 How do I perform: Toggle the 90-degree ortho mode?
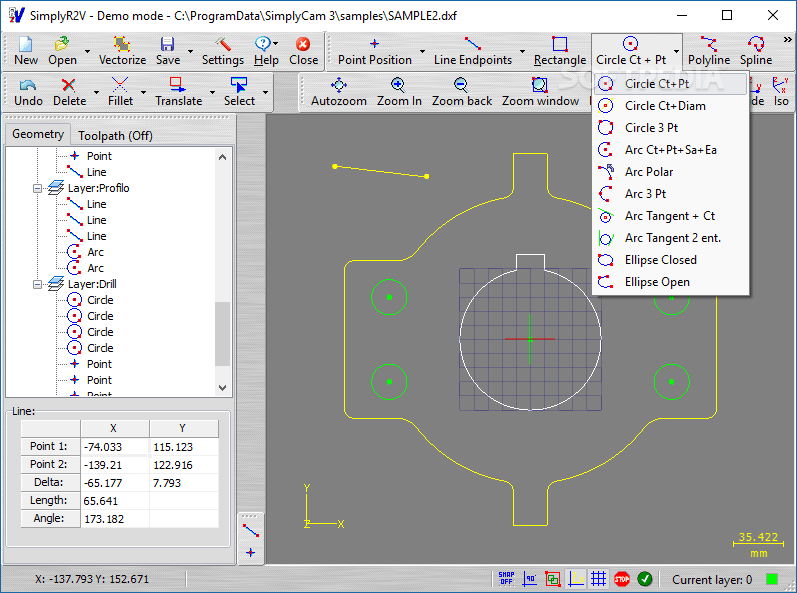tap(530, 579)
